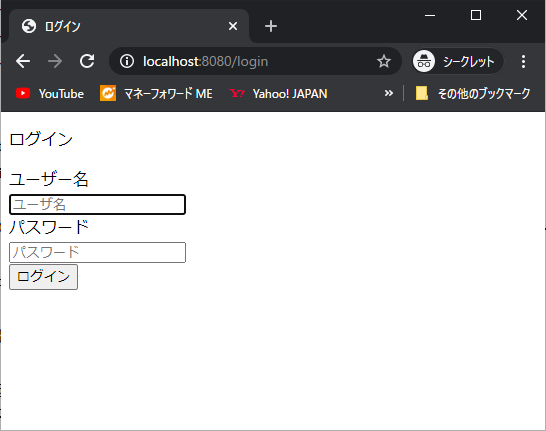546x431 pixels.
Task: Go back with the browser back arrow
Action: point(23,61)
